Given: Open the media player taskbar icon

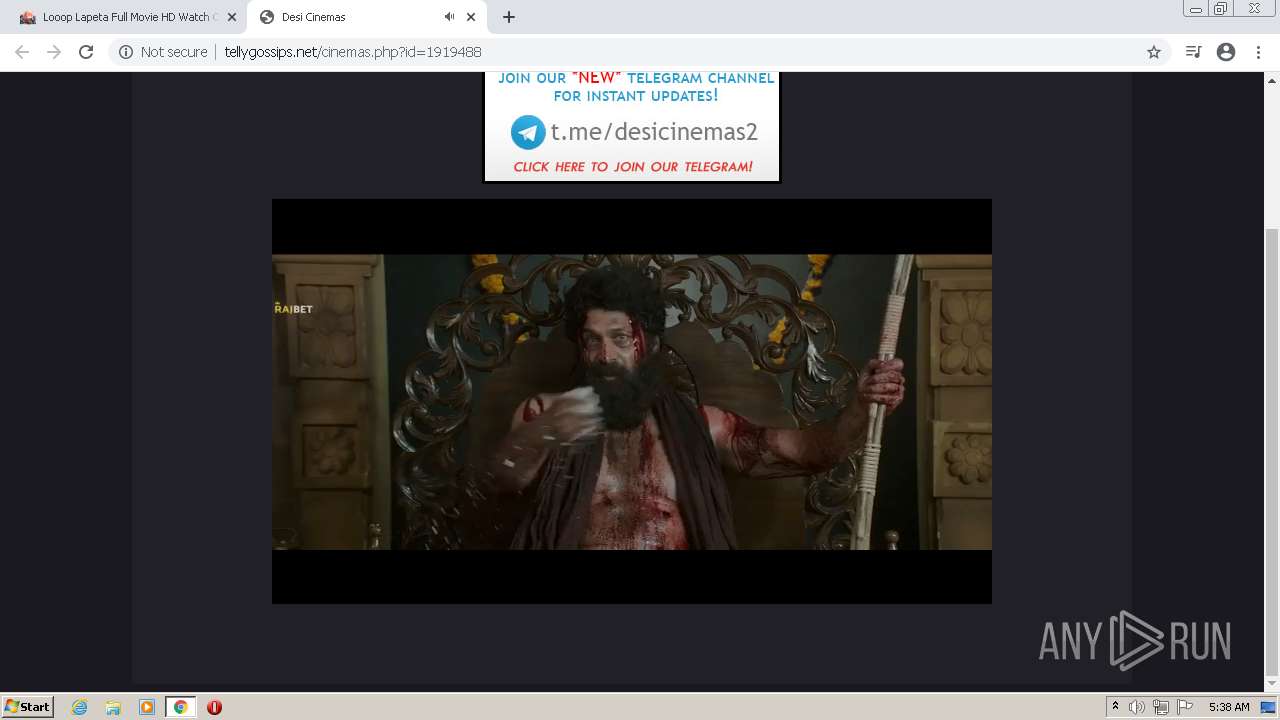Looking at the screenshot, I should (147, 707).
